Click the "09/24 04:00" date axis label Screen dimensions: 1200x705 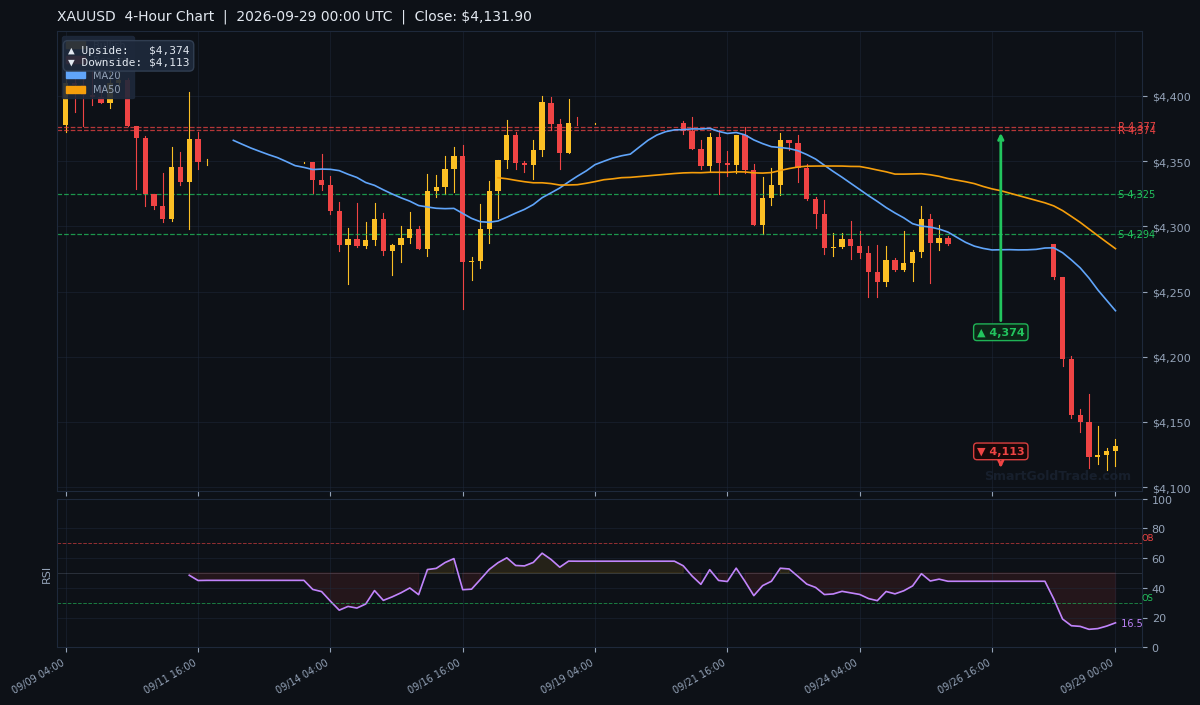[834, 676]
